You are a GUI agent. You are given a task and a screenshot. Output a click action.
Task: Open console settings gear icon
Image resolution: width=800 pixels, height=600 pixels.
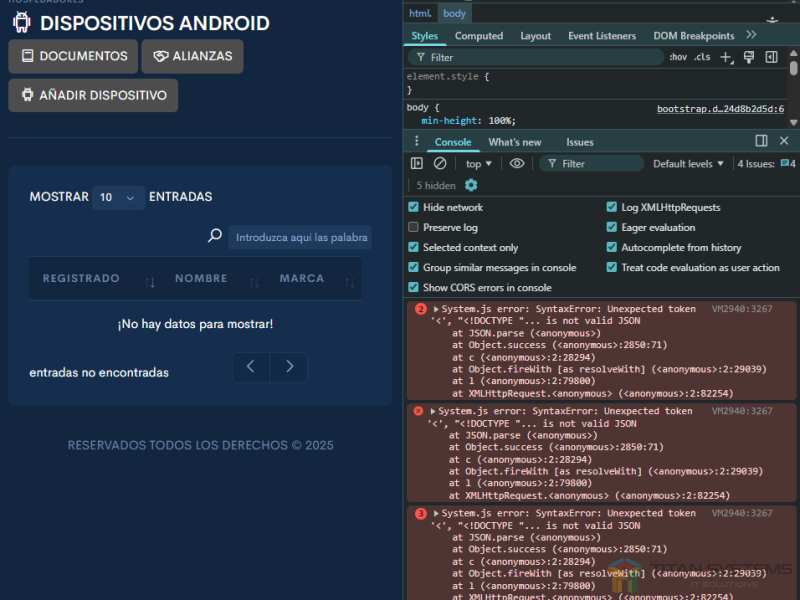471,185
